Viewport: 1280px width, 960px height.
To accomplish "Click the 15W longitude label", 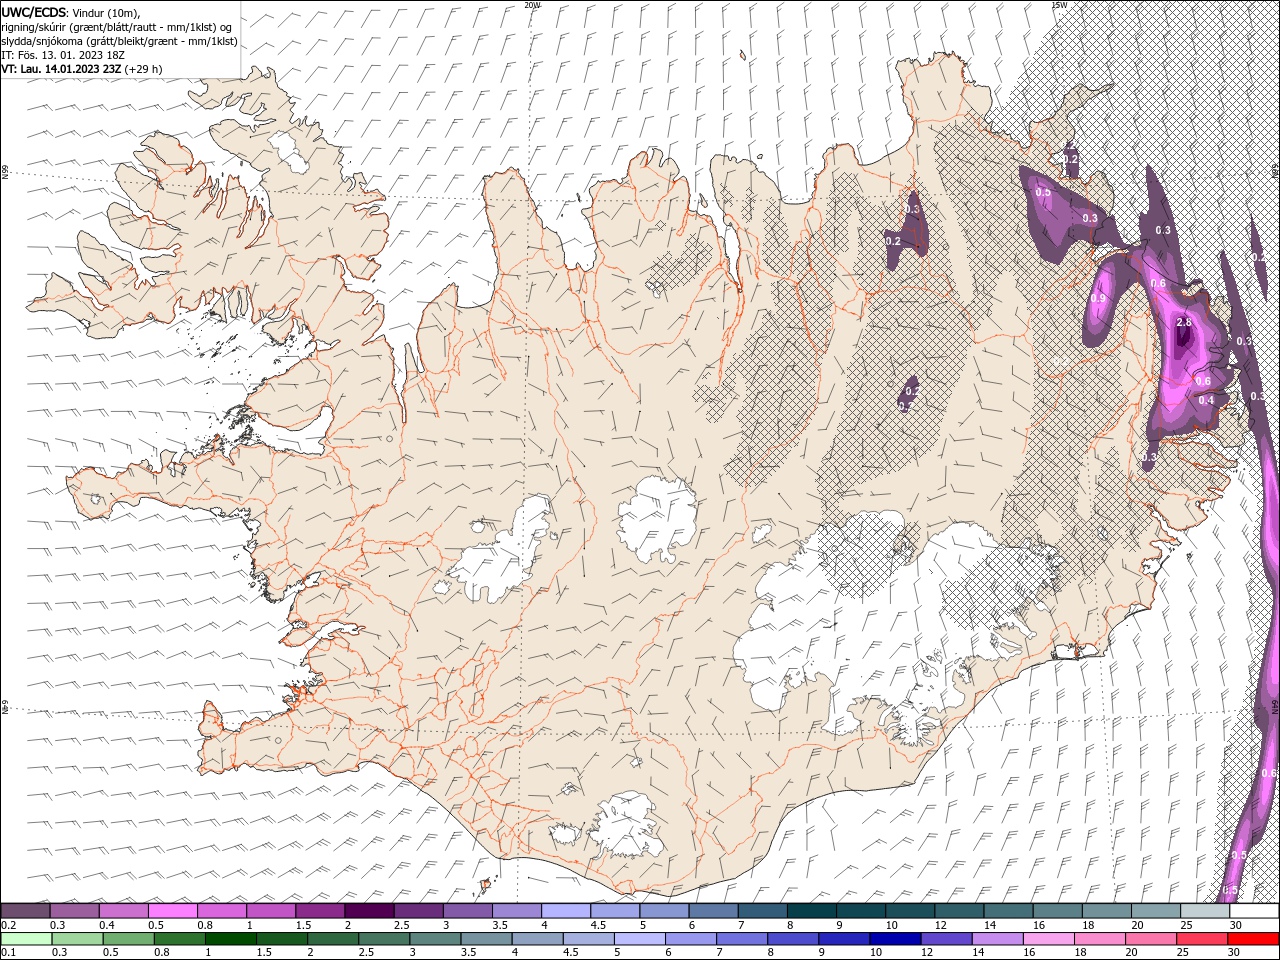I will tap(1059, 5).
